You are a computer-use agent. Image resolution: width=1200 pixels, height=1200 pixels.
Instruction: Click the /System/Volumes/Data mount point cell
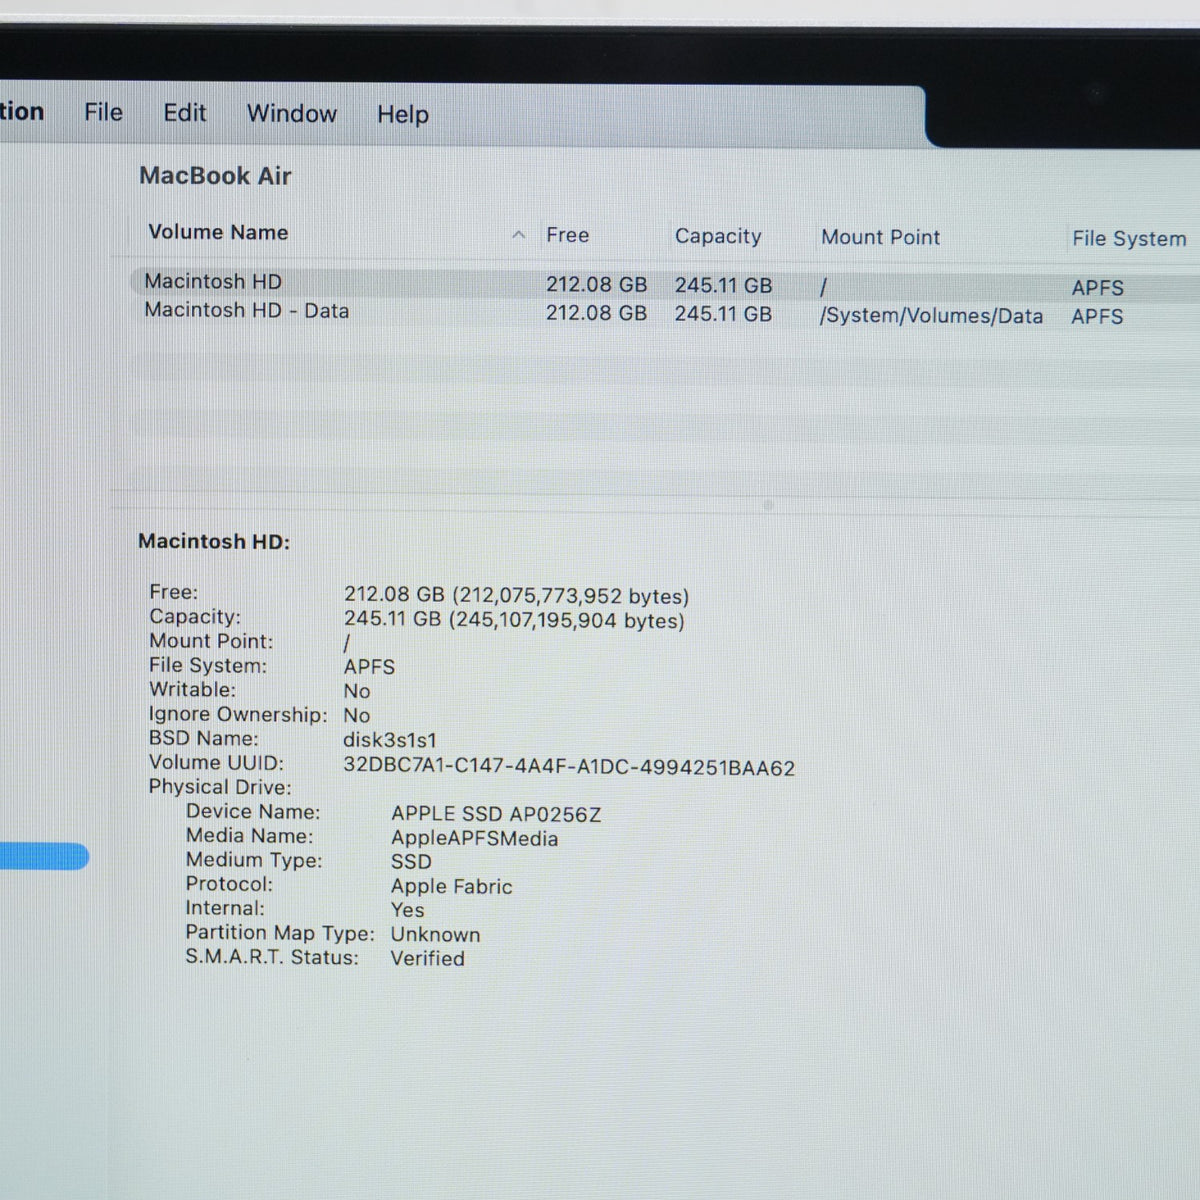(931, 316)
